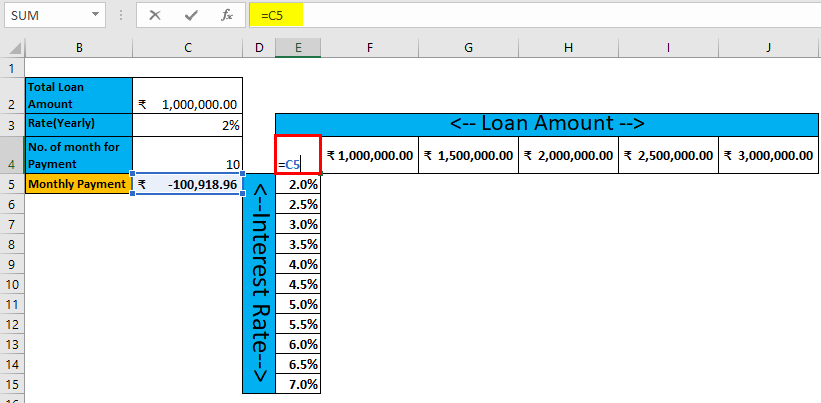Click the 2.0% interest rate cell
Screen dimensions: 821x403
[298, 184]
